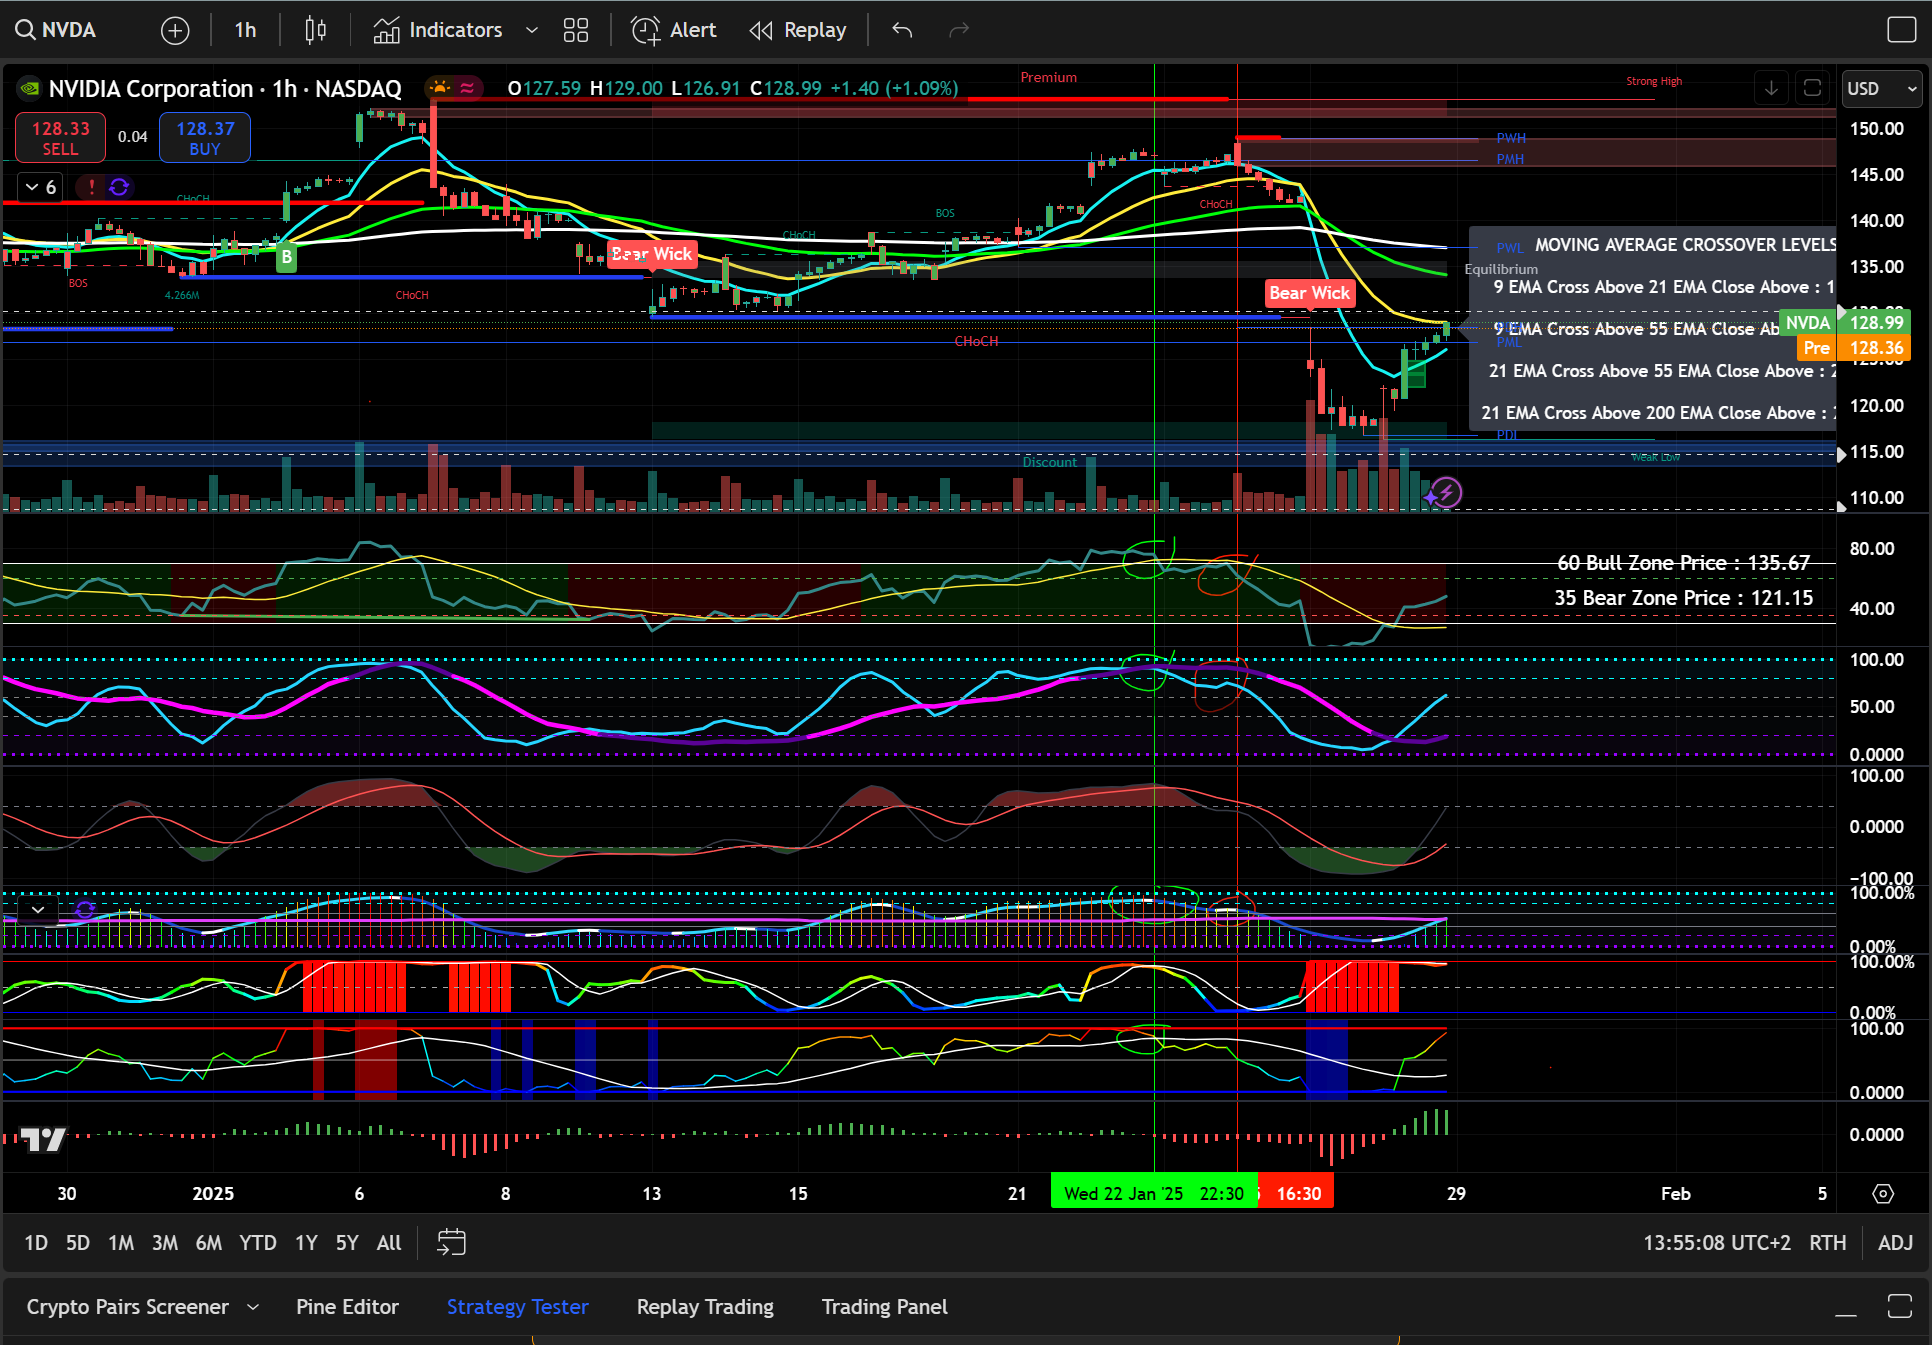Viewport: 1932px width, 1345px height.
Task: Redo the chart action
Action: coord(959,30)
